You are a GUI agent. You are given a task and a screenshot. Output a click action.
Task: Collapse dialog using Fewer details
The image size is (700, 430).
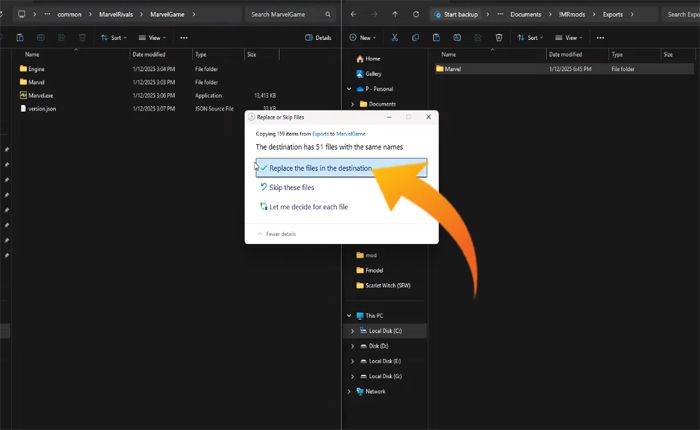[277, 234]
